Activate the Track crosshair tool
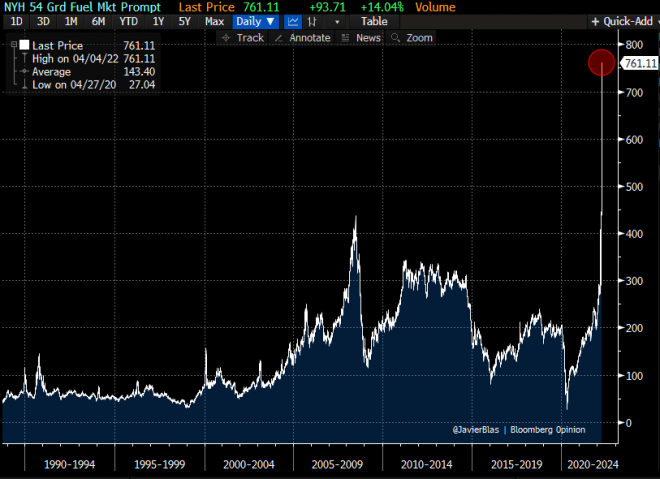 (242, 37)
